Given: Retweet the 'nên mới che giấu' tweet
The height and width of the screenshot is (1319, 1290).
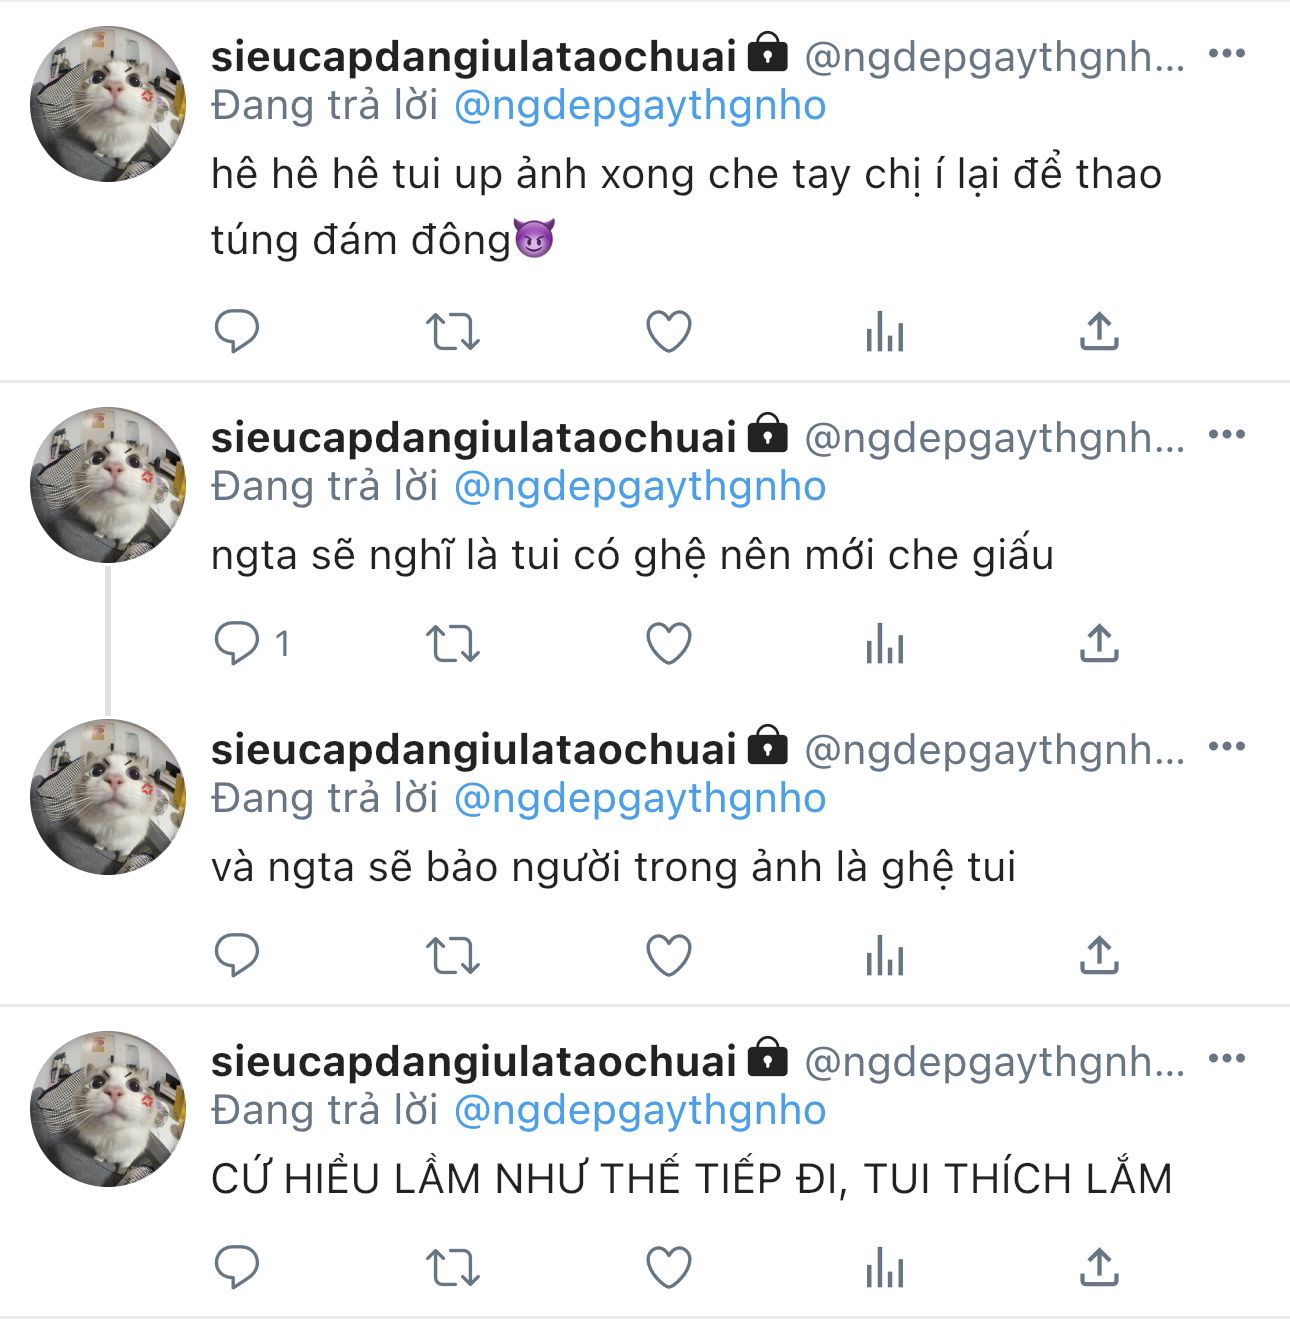Looking at the screenshot, I should [x=453, y=644].
